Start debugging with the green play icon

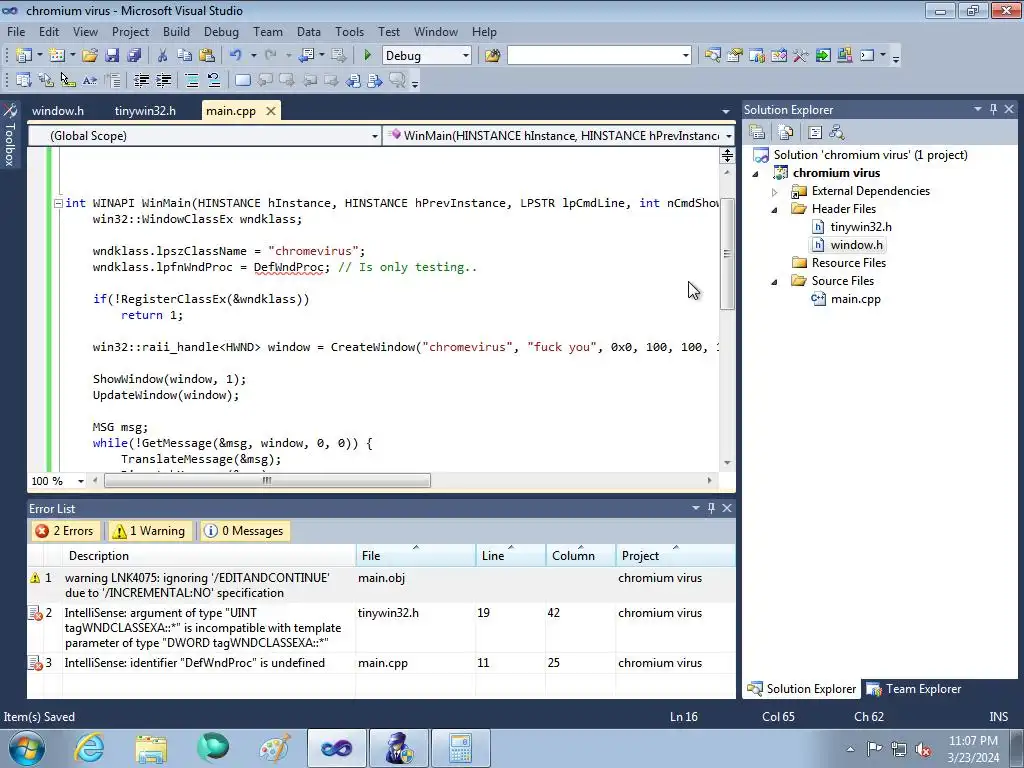click(x=367, y=56)
